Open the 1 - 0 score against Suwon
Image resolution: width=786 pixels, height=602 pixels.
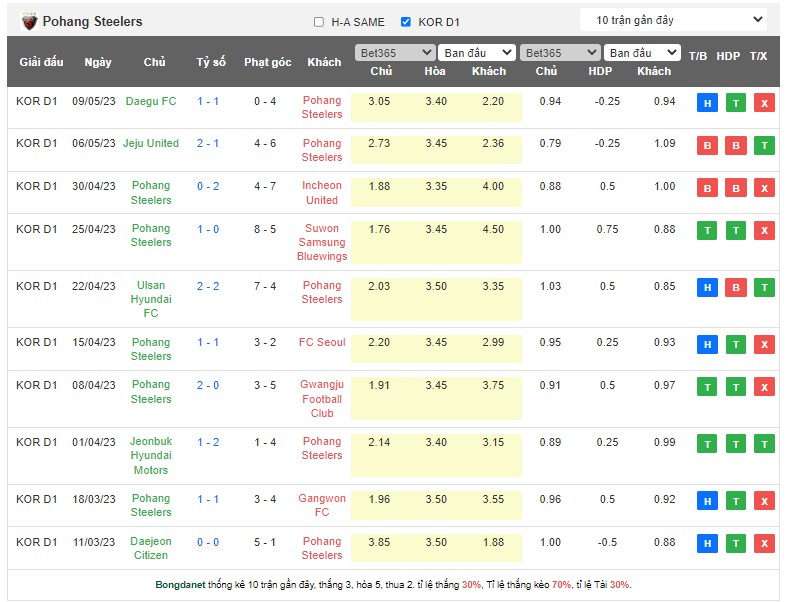click(208, 229)
